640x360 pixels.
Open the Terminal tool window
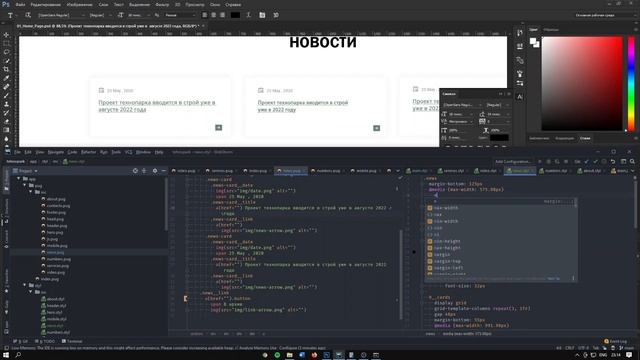pyautogui.click(x=72, y=341)
